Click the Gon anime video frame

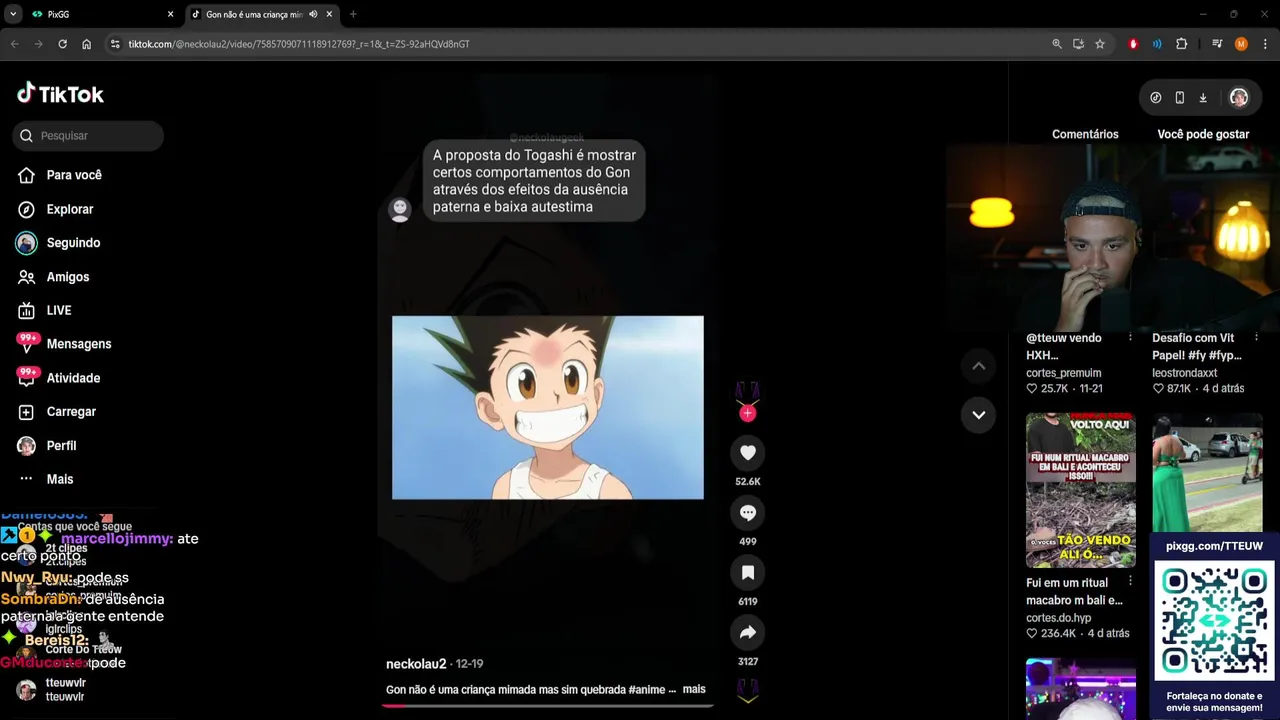(548, 407)
